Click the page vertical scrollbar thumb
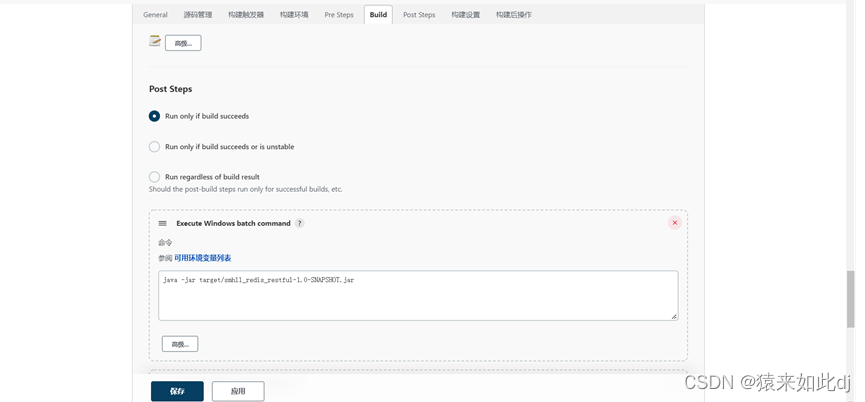Screen dimensions: 865x402 click(850, 299)
